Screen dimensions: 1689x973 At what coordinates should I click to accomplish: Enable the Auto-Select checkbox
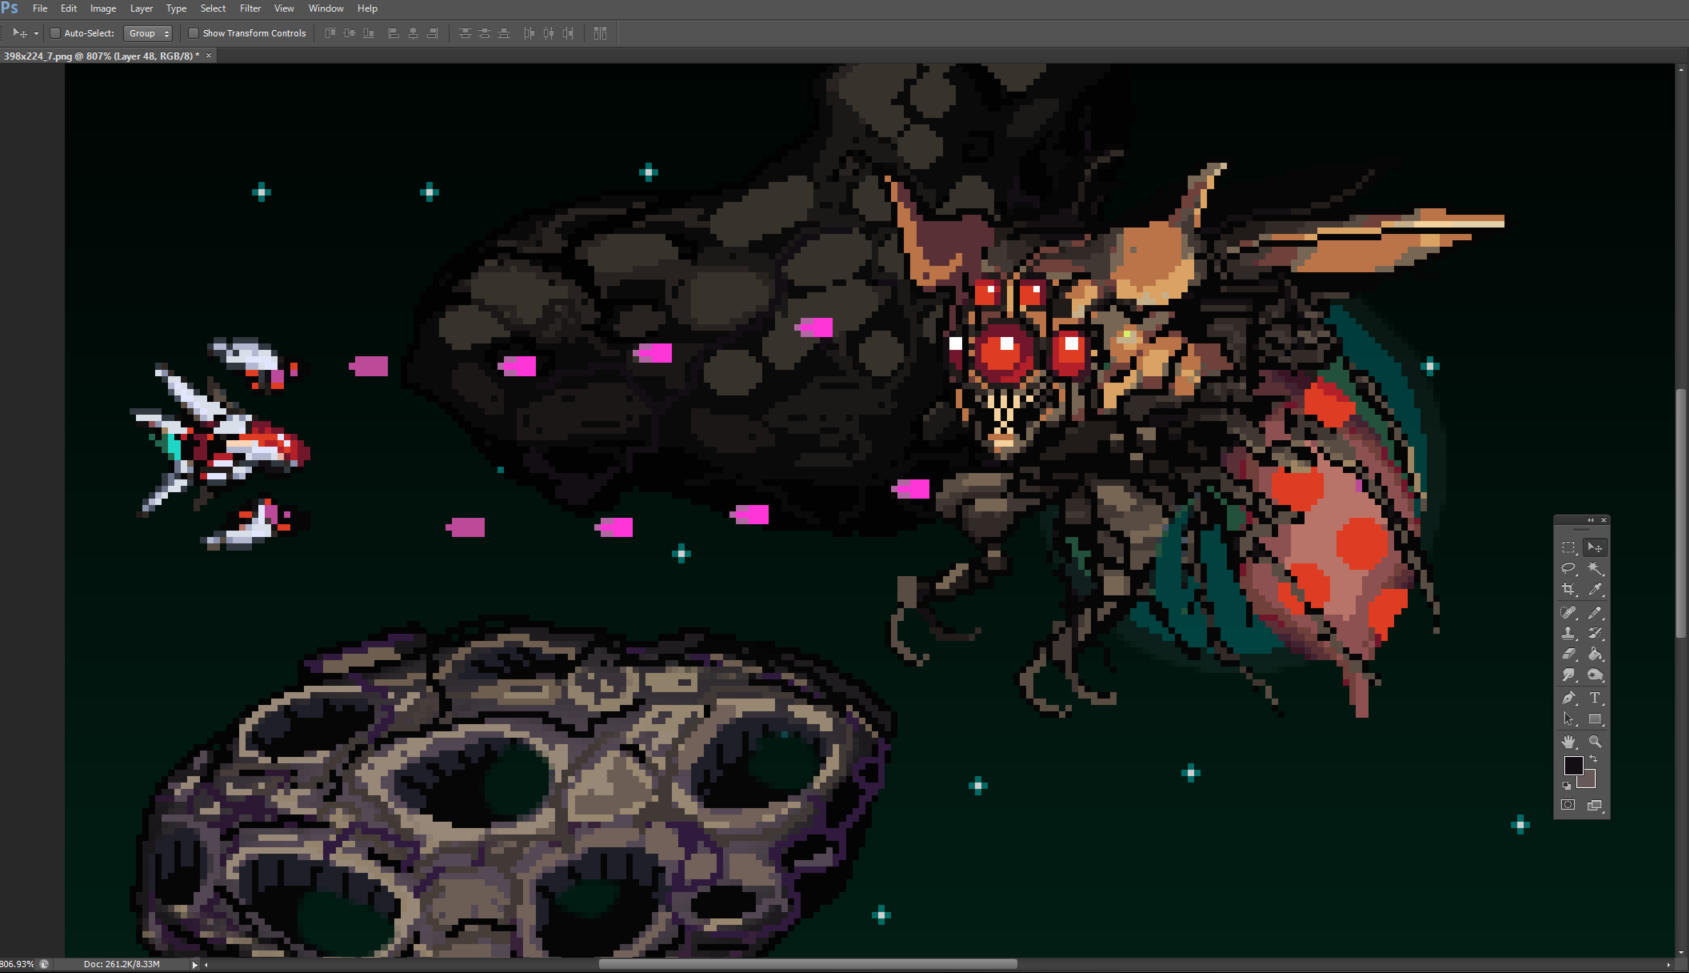(55, 33)
